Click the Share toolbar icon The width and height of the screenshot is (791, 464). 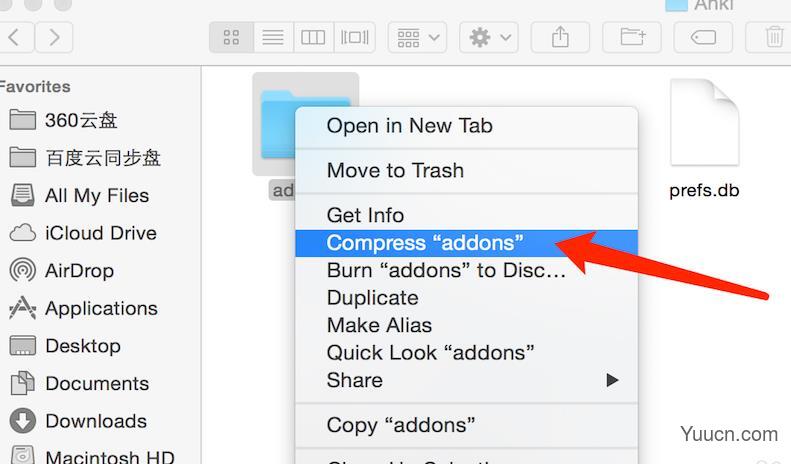coord(560,37)
